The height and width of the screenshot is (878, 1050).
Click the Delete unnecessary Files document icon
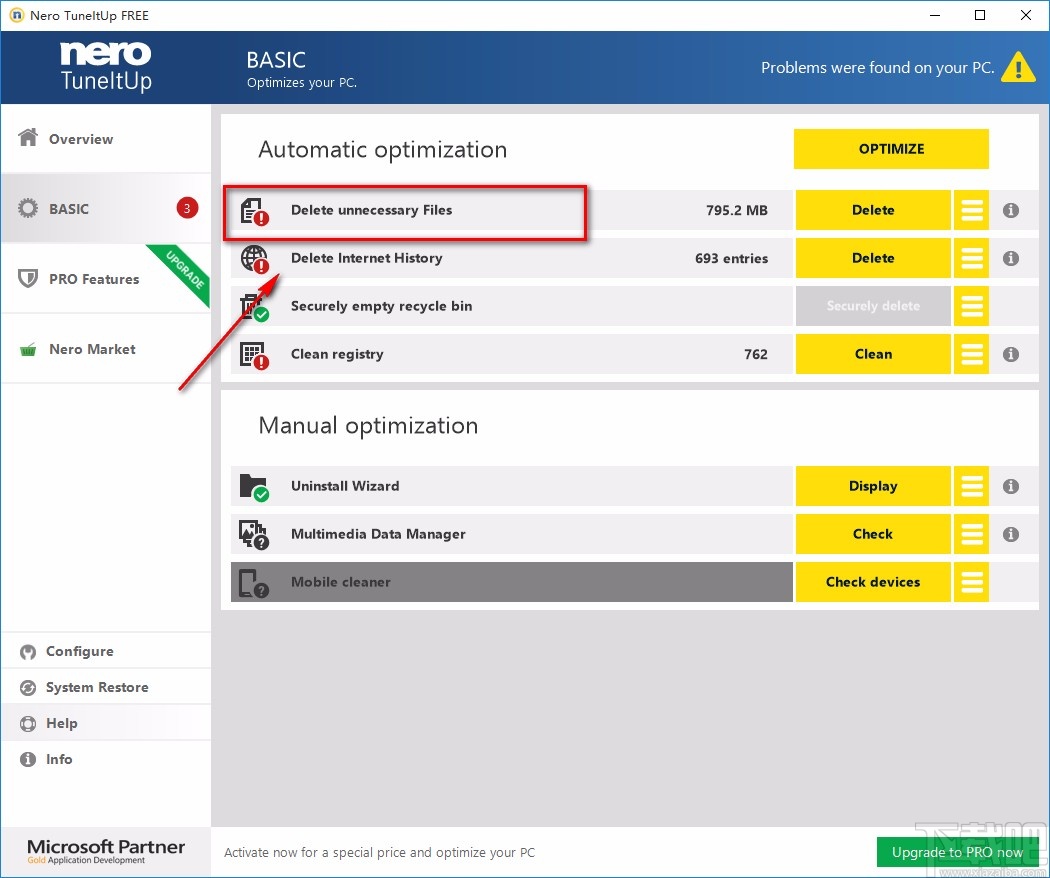[254, 211]
